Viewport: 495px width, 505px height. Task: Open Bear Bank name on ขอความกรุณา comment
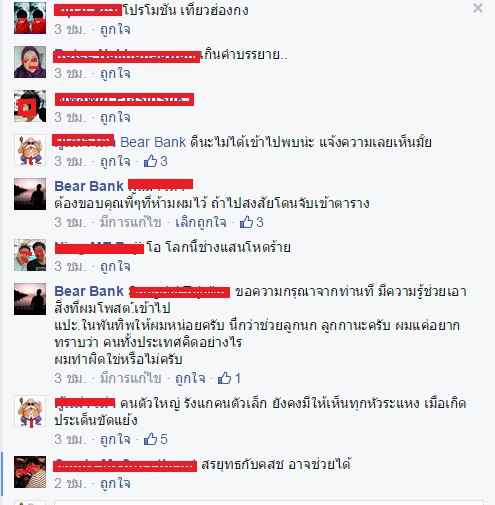[89, 291]
